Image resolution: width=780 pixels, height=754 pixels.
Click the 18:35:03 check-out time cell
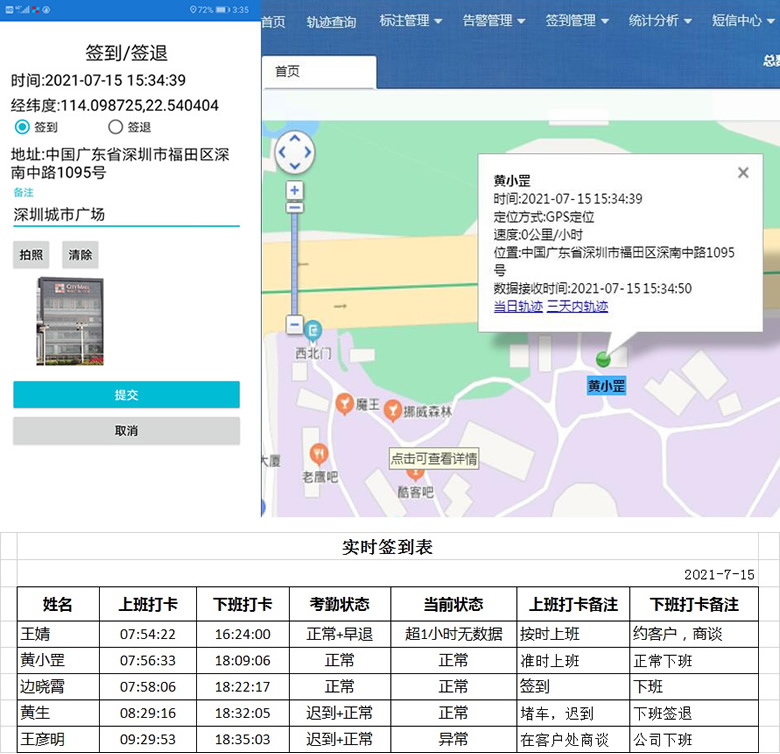[243, 739]
